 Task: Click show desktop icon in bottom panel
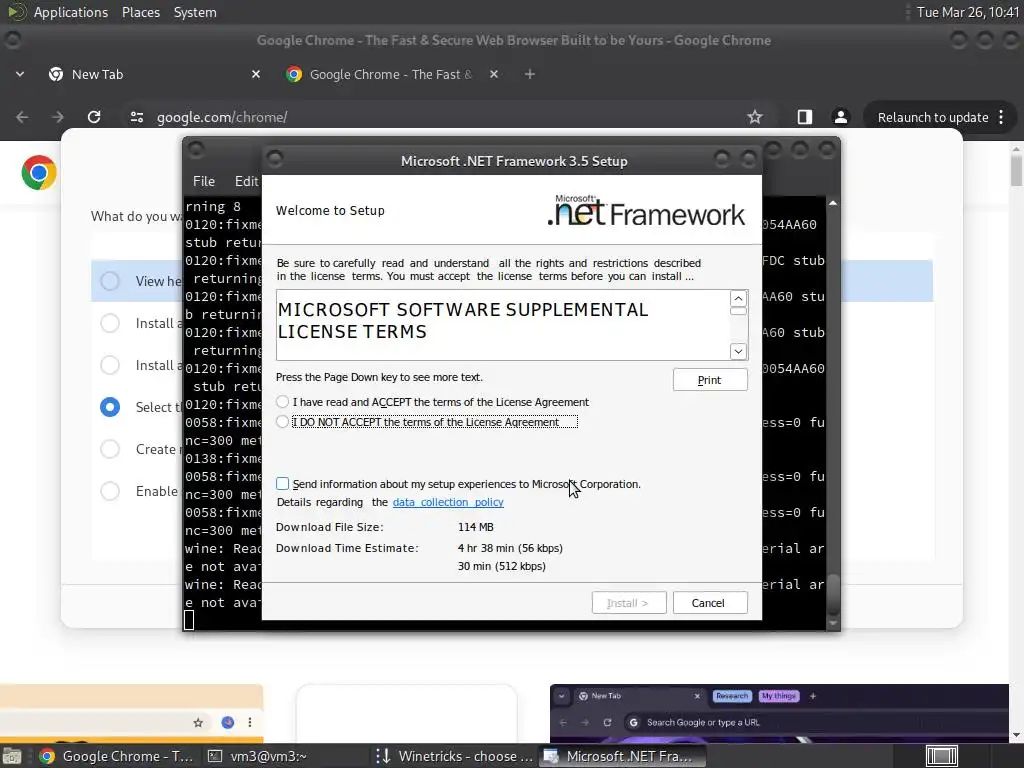[x=11, y=757]
